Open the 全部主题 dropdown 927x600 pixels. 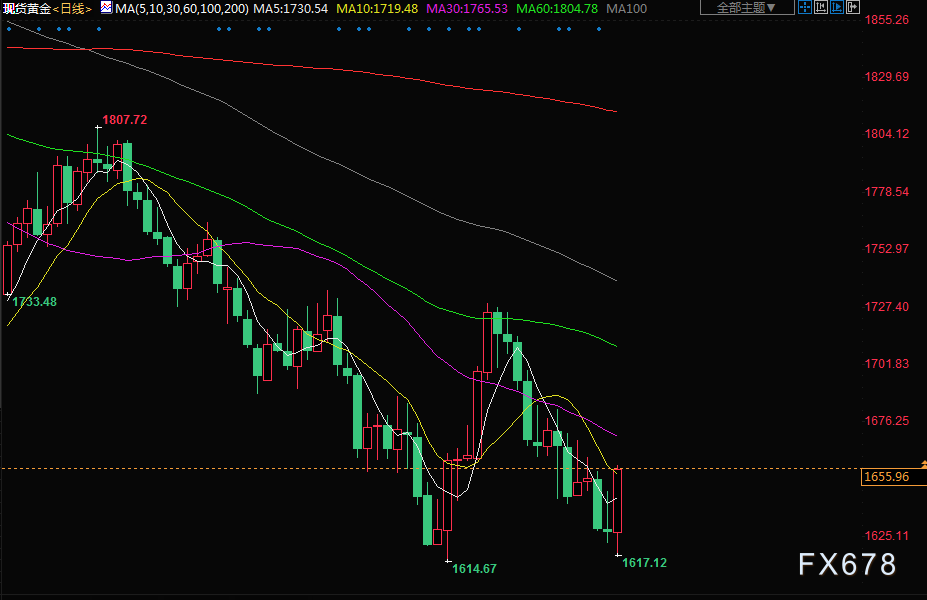coord(747,8)
